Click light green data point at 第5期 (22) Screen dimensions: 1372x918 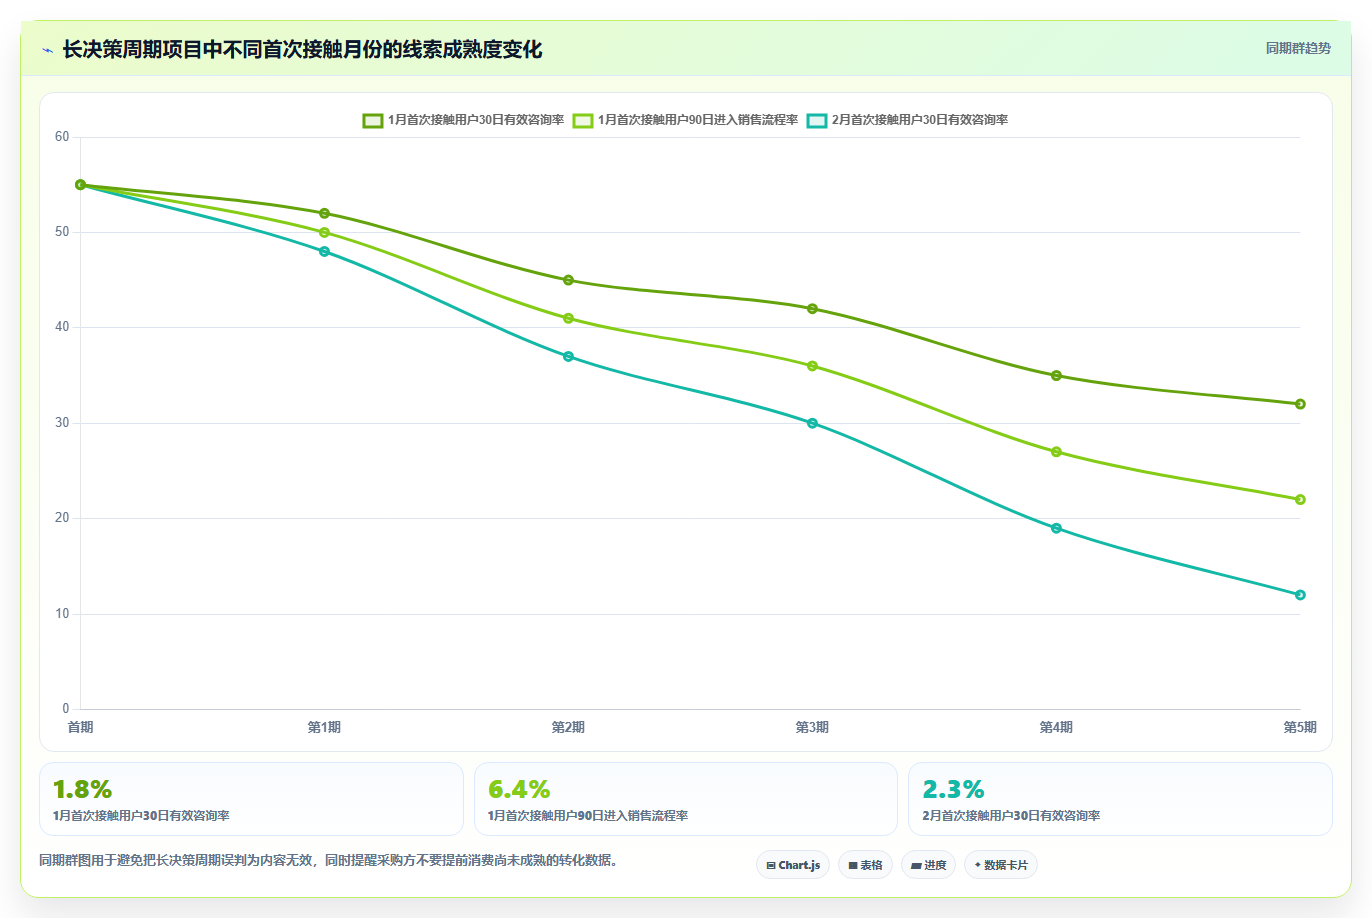pos(1300,500)
